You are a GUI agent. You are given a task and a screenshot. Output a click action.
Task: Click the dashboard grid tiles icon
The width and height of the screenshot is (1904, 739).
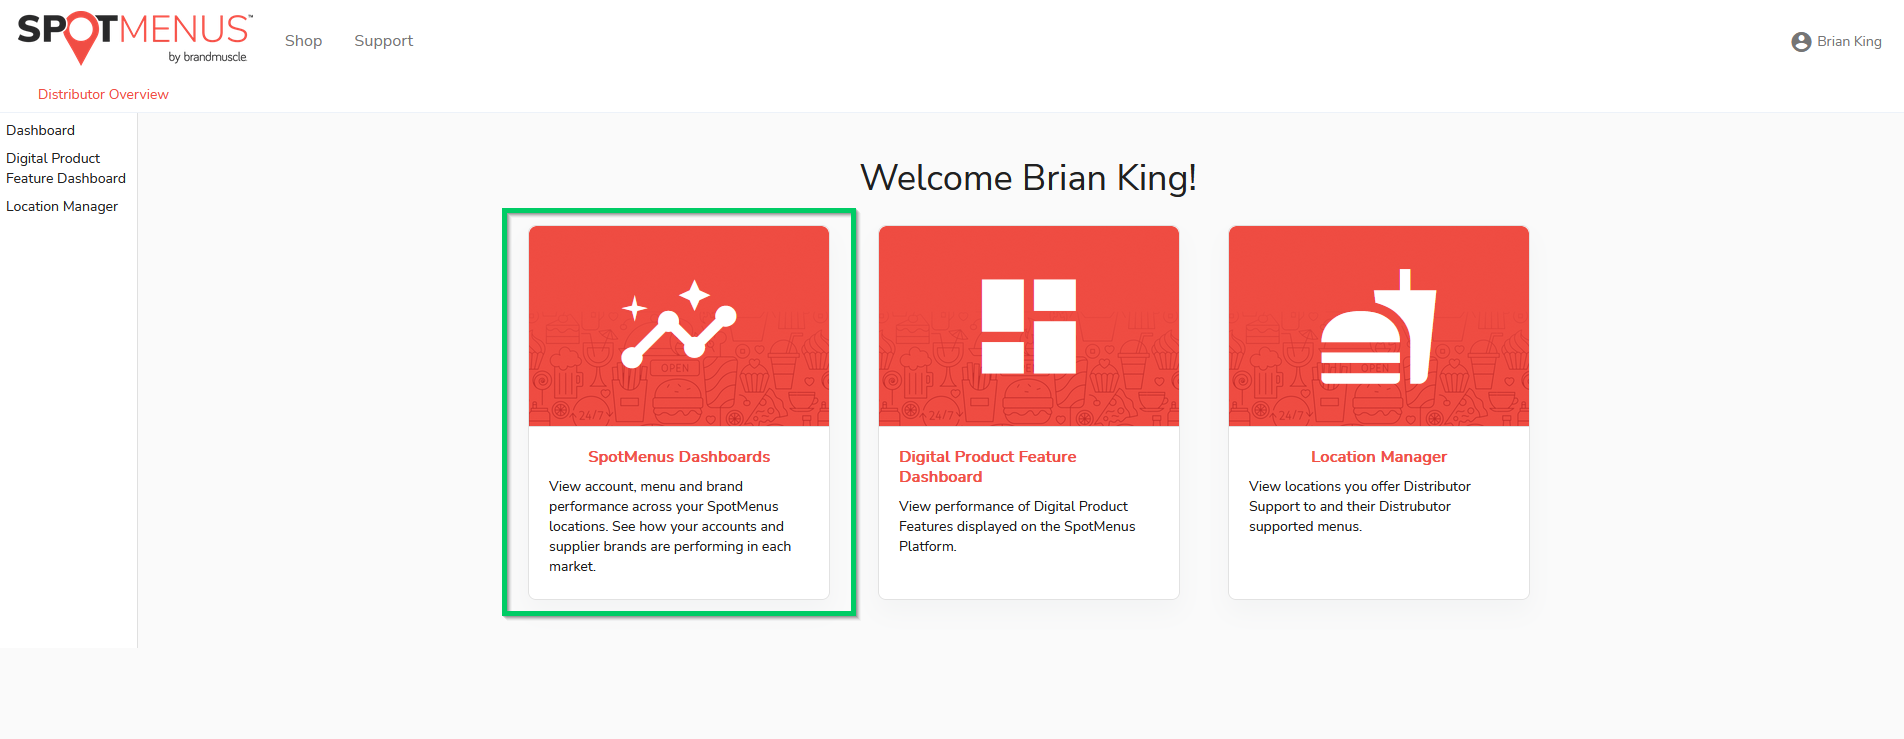tap(1028, 326)
